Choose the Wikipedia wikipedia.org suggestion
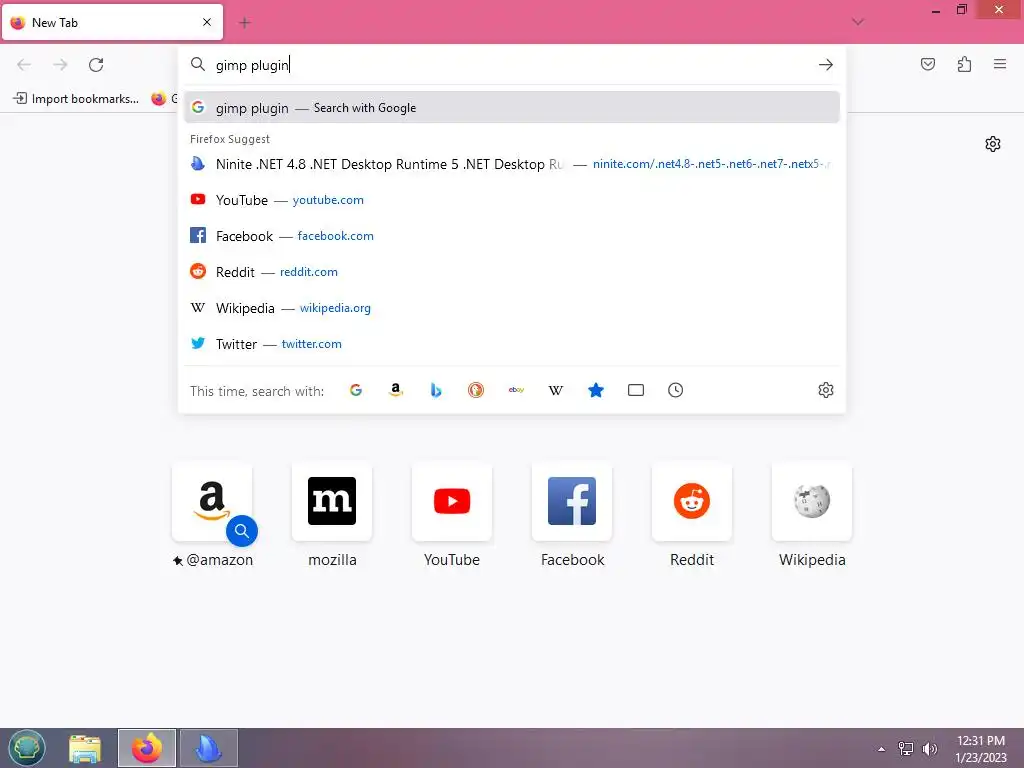 [x=511, y=308]
